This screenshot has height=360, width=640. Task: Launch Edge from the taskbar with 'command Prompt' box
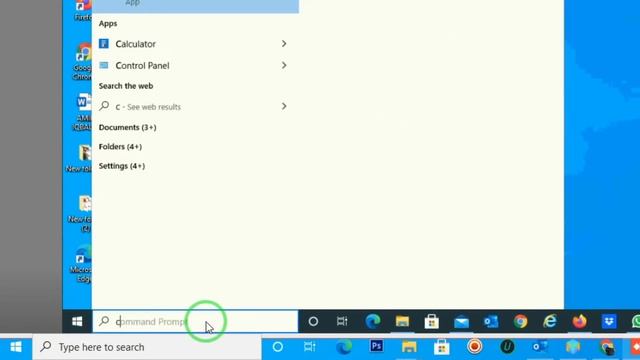pyautogui.click(x=372, y=322)
